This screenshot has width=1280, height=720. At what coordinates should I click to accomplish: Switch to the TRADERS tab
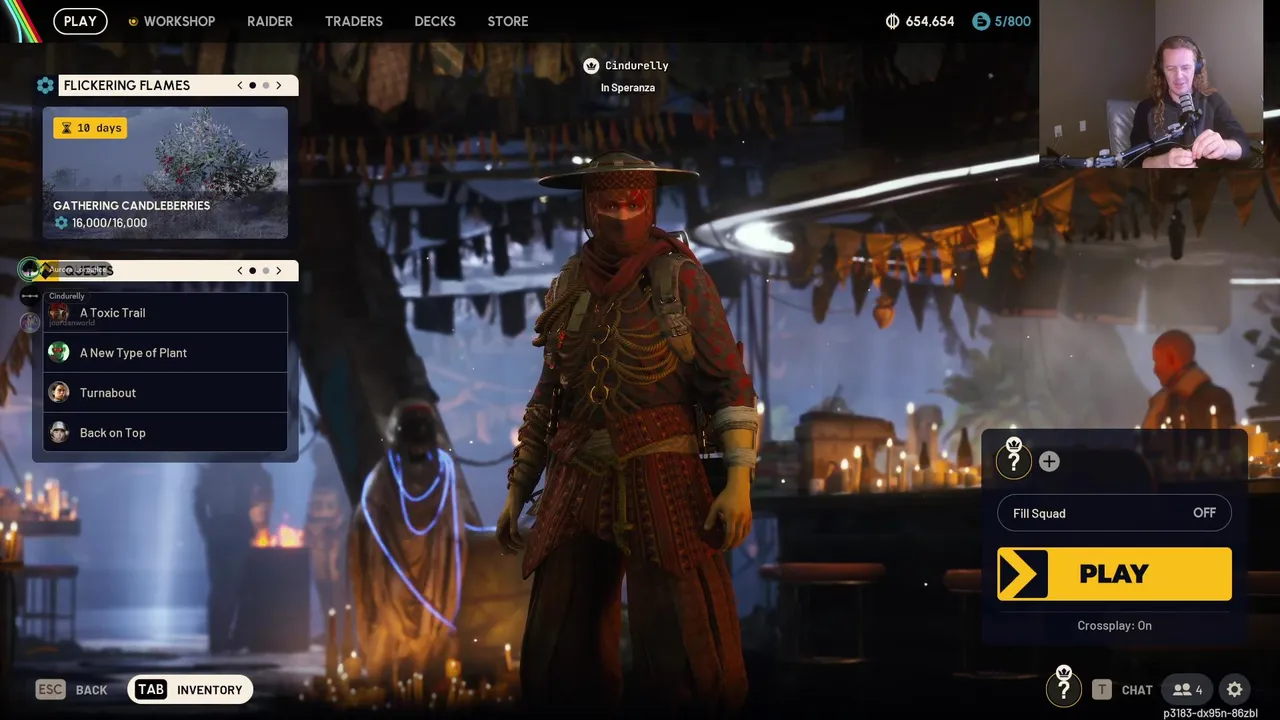(354, 21)
